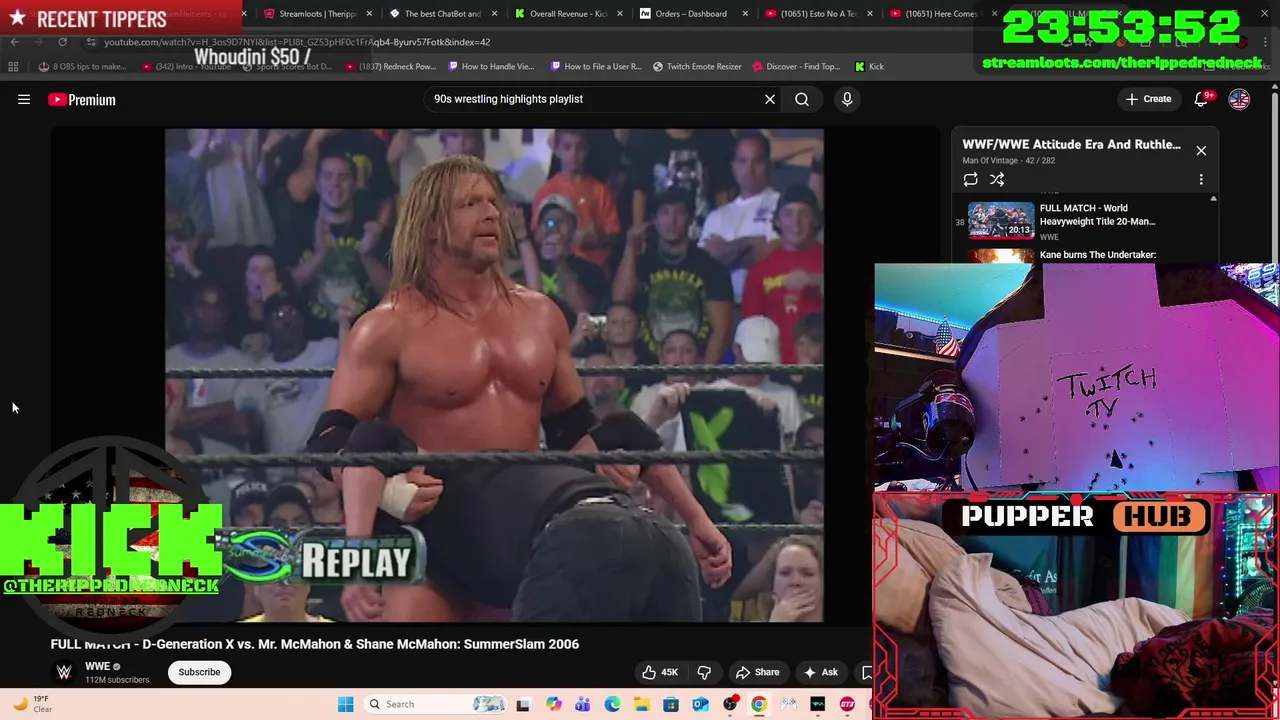Open OBS Studio from the taskbar

point(730,704)
